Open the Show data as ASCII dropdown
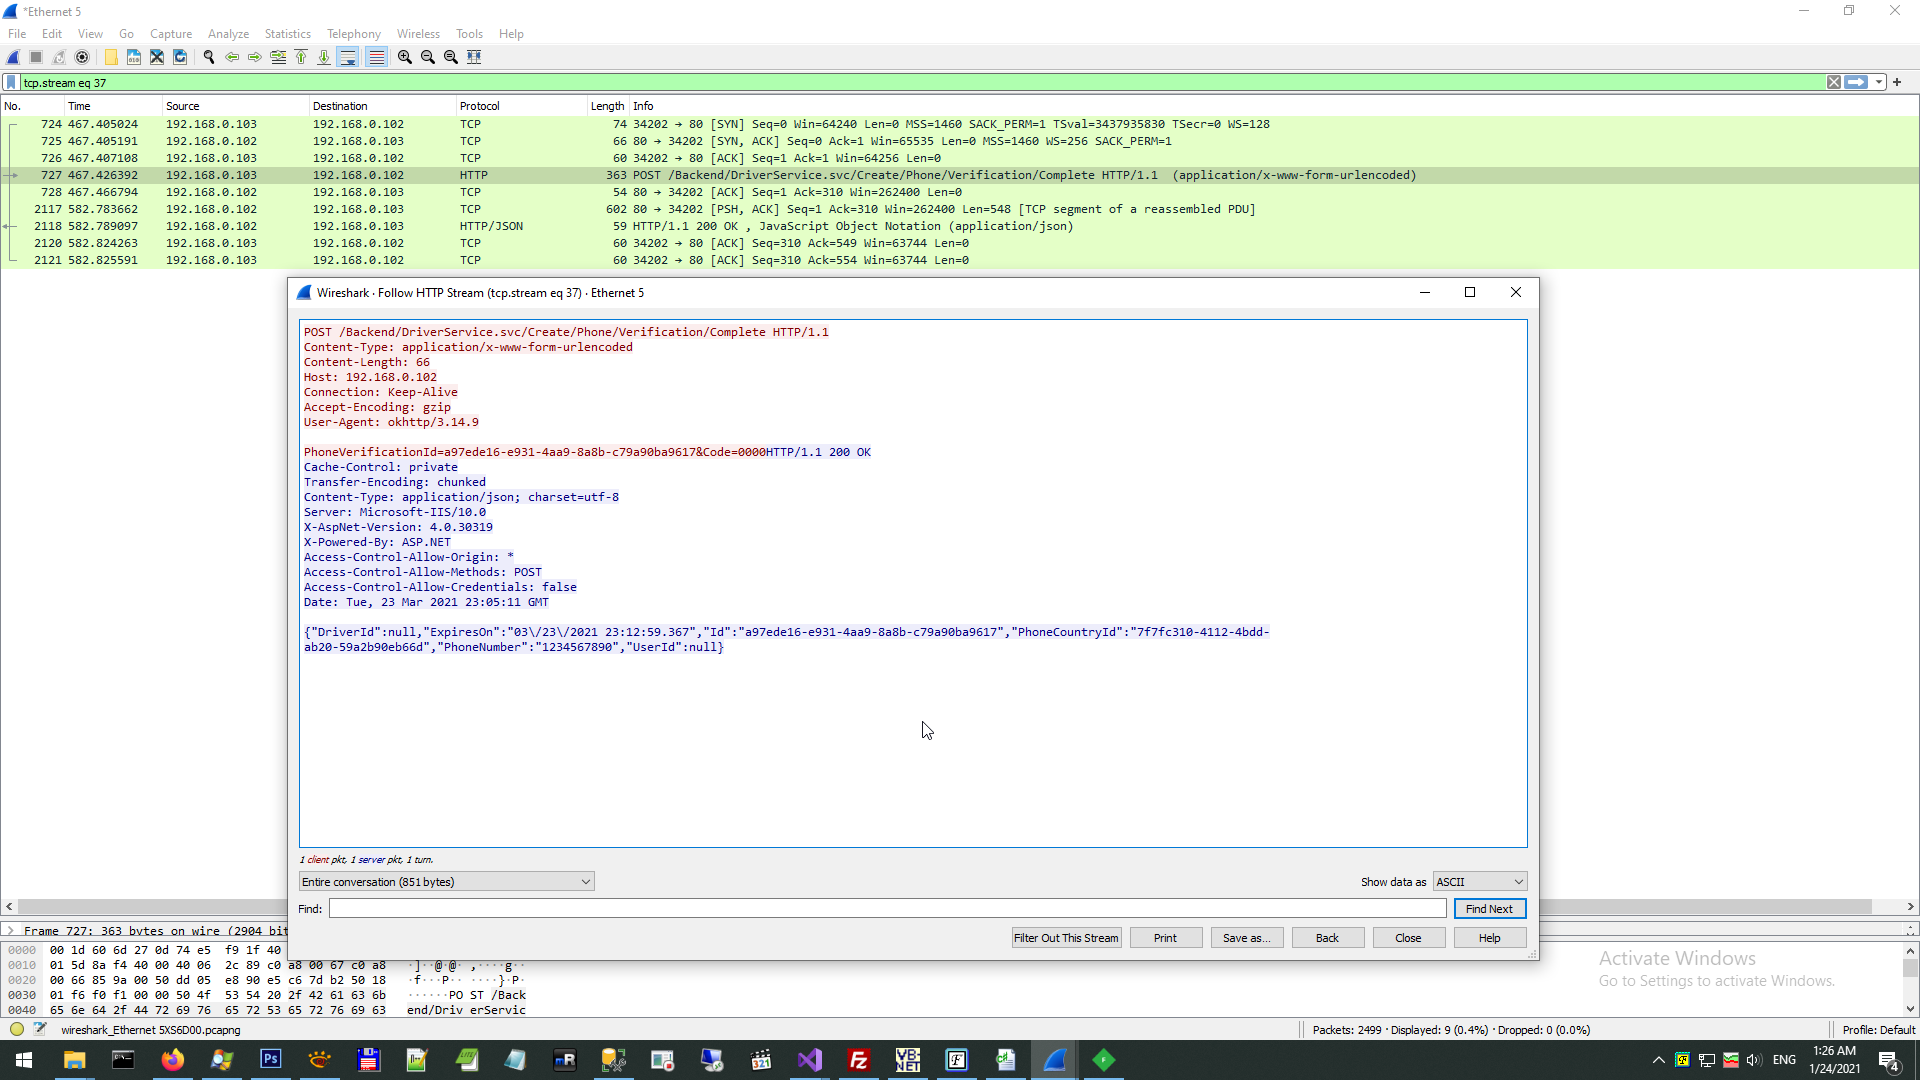 pyautogui.click(x=1479, y=882)
